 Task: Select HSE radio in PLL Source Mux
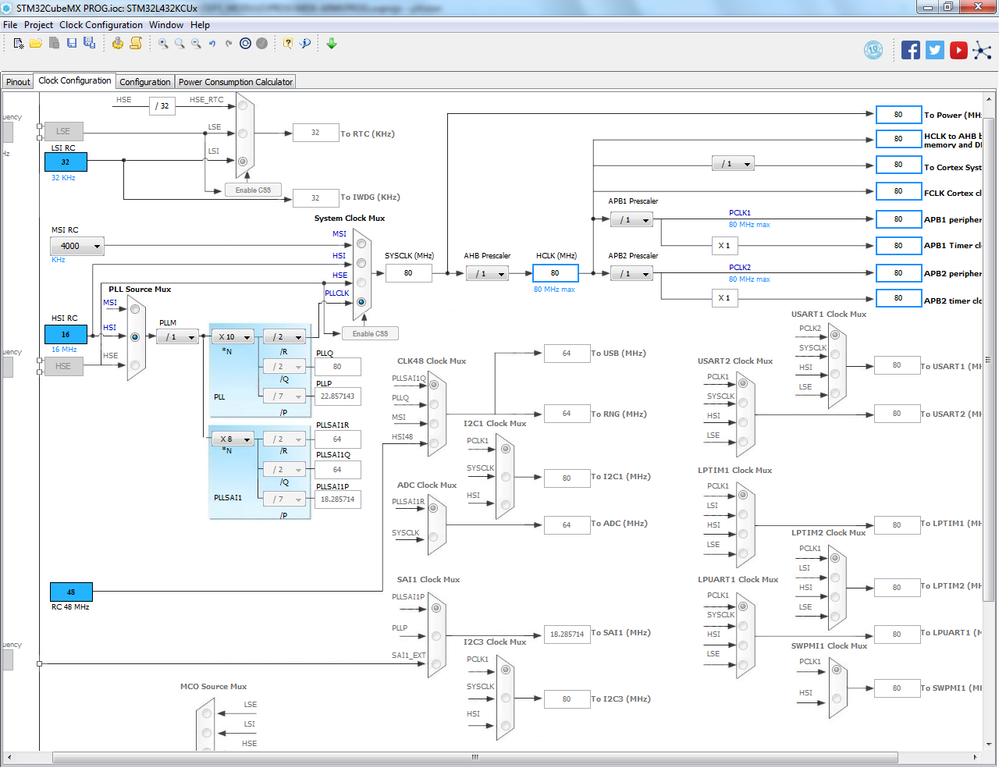pos(134,365)
